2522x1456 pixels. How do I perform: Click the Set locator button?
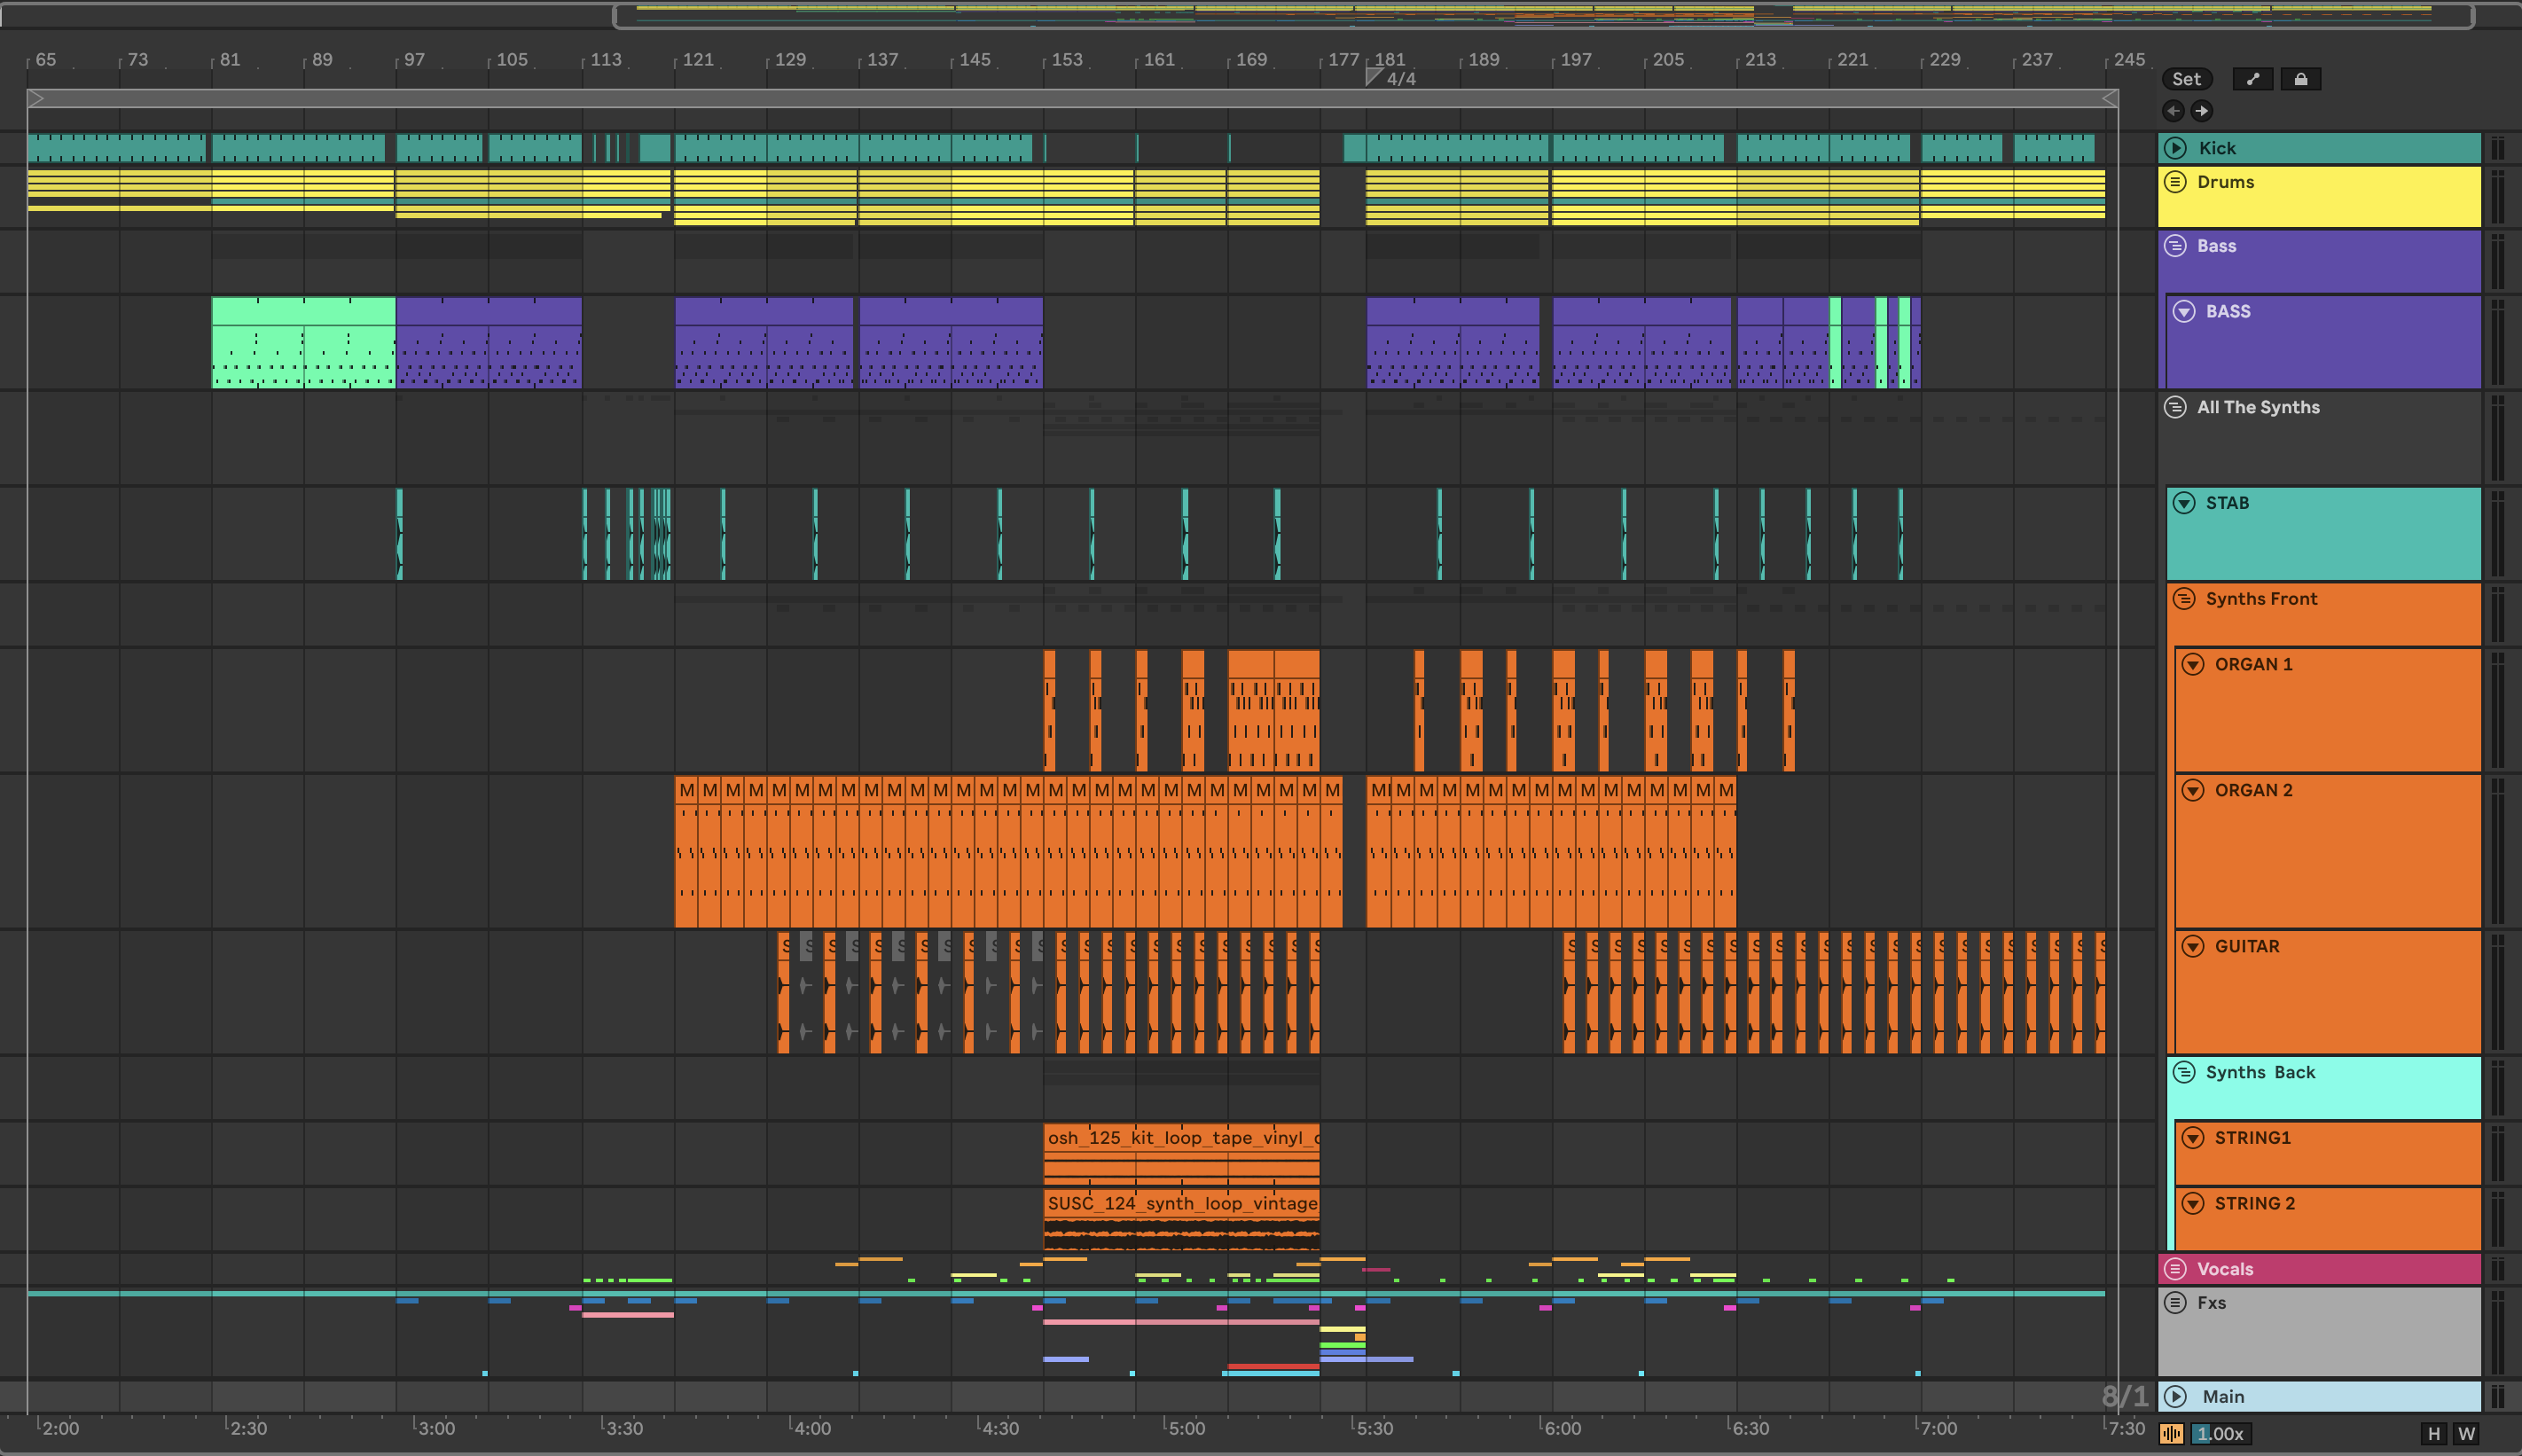(2186, 79)
